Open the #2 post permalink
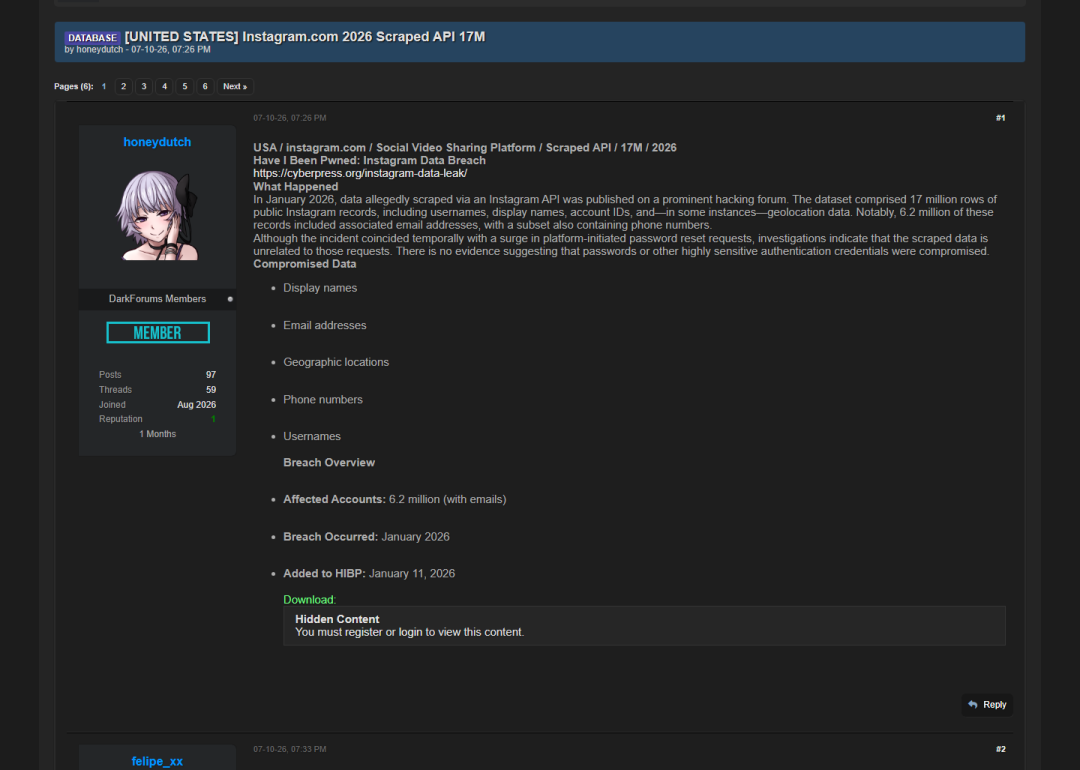This screenshot has height=770, width=1080. (1000, 749)
